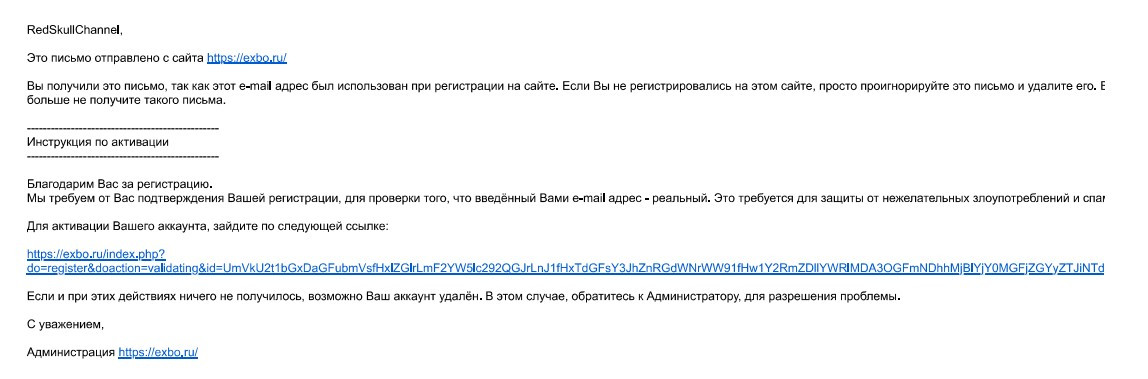Click the 'Это письмо отправлено с сайта' text

(x=115, y=58)
